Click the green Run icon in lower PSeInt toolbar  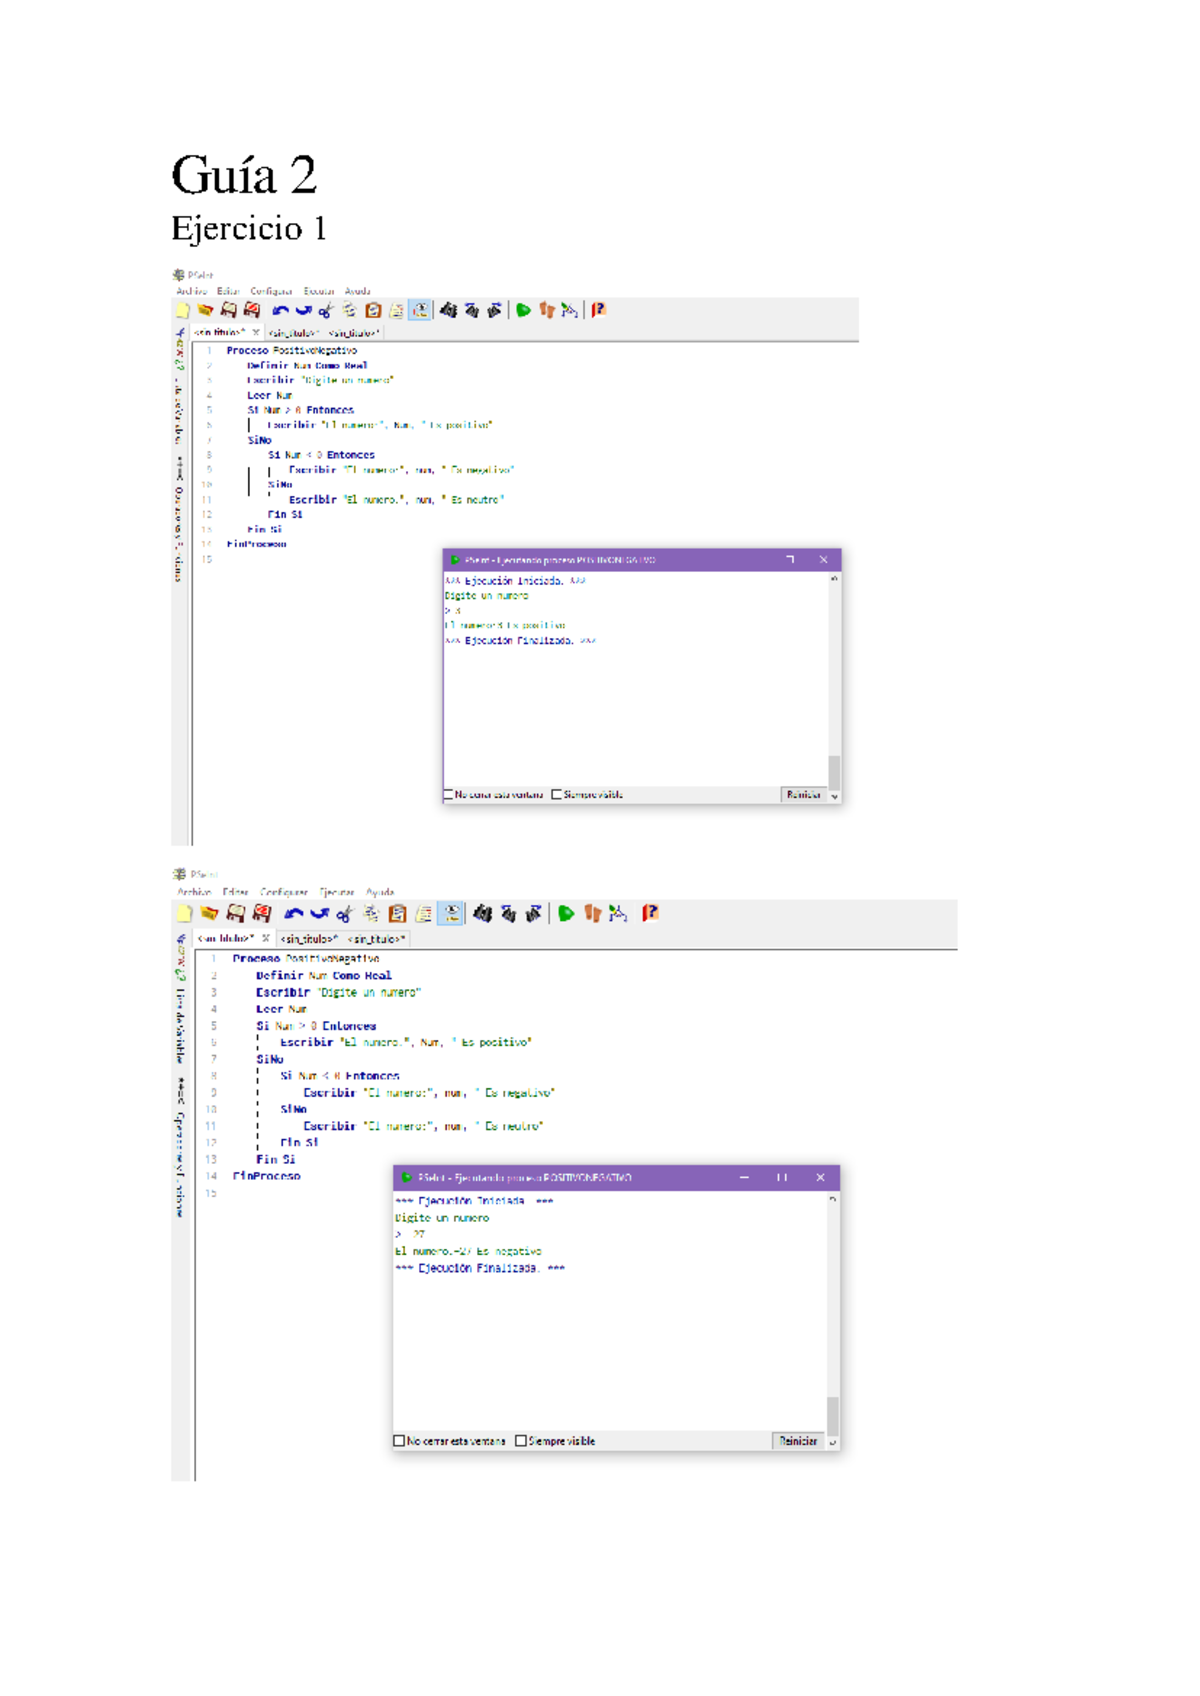pyautogui.click(x=566, y=913)
